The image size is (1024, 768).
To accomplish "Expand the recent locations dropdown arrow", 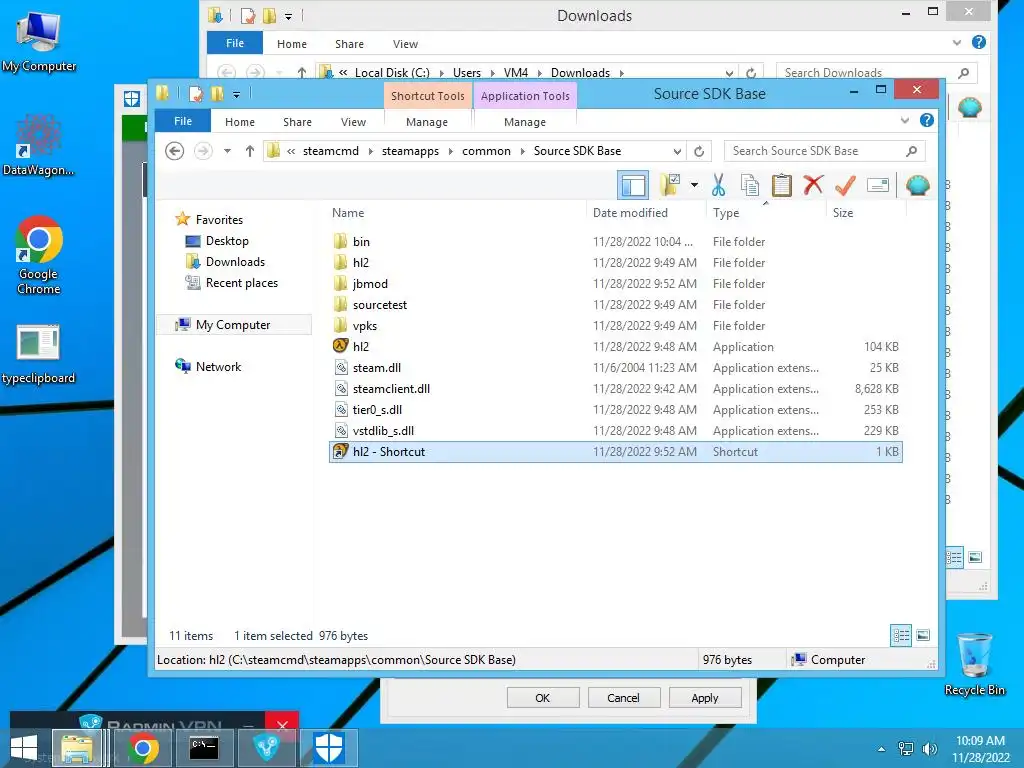I will (227, 151).
